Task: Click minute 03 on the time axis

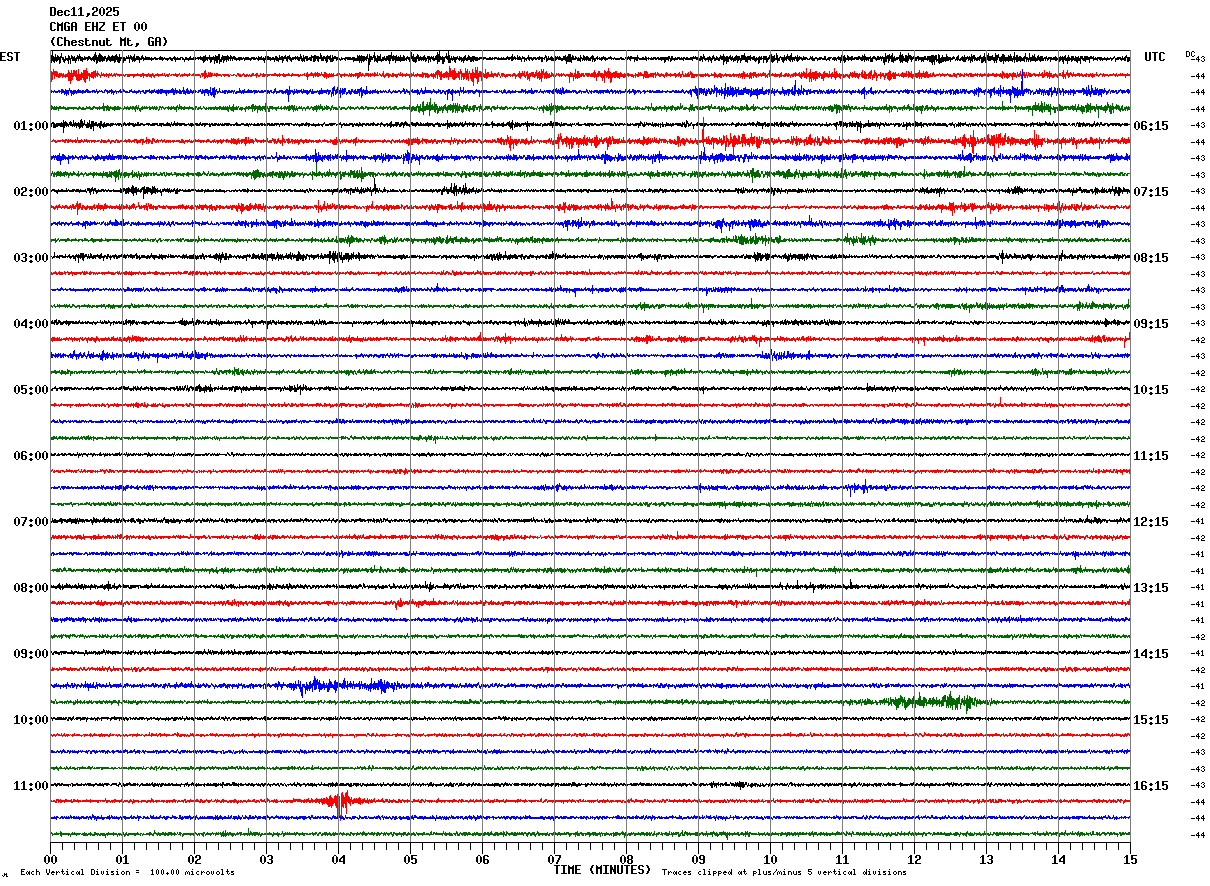Action: pos(266,859)
